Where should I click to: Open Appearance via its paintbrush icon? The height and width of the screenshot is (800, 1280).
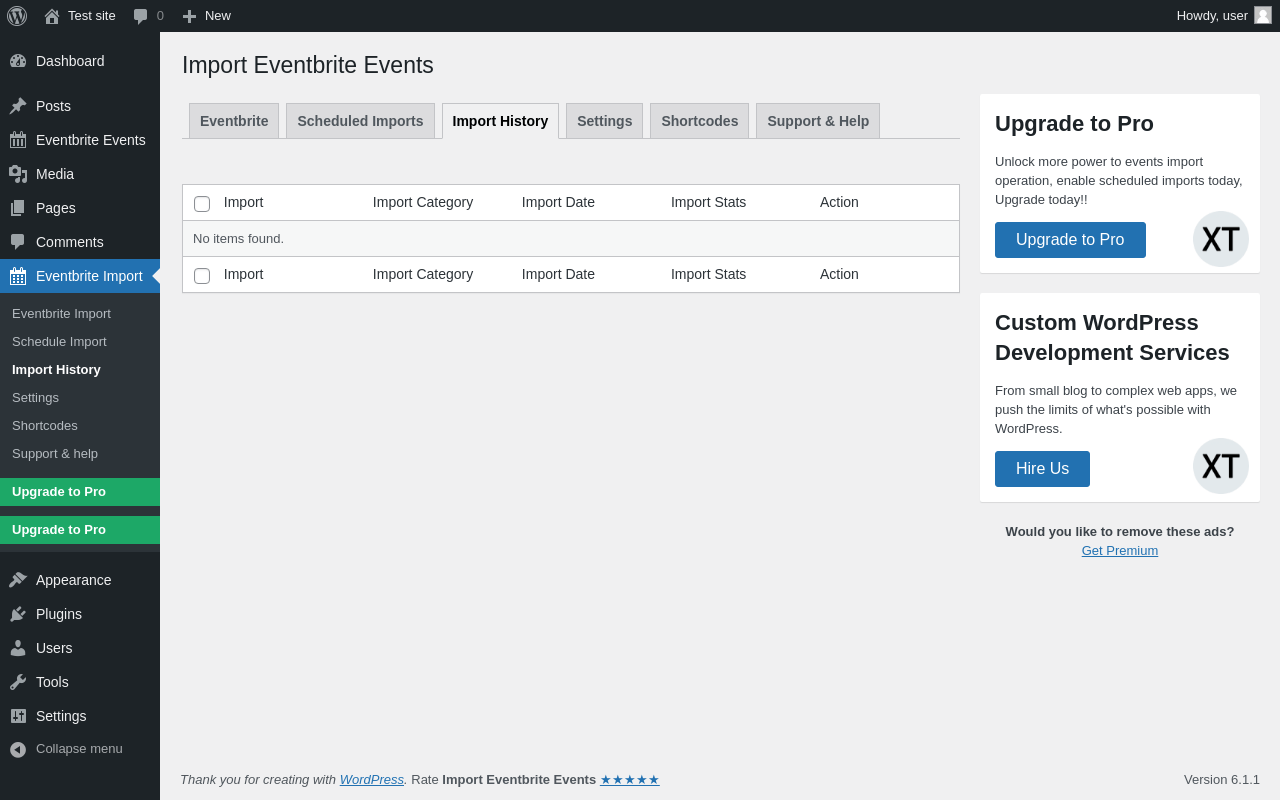(18, 580)
